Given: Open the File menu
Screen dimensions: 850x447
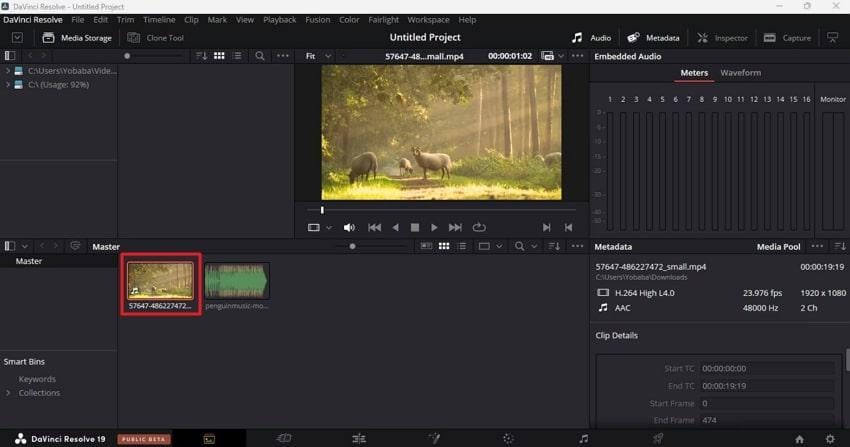Looking at the screenshot, I should click(x=78, y=20).
